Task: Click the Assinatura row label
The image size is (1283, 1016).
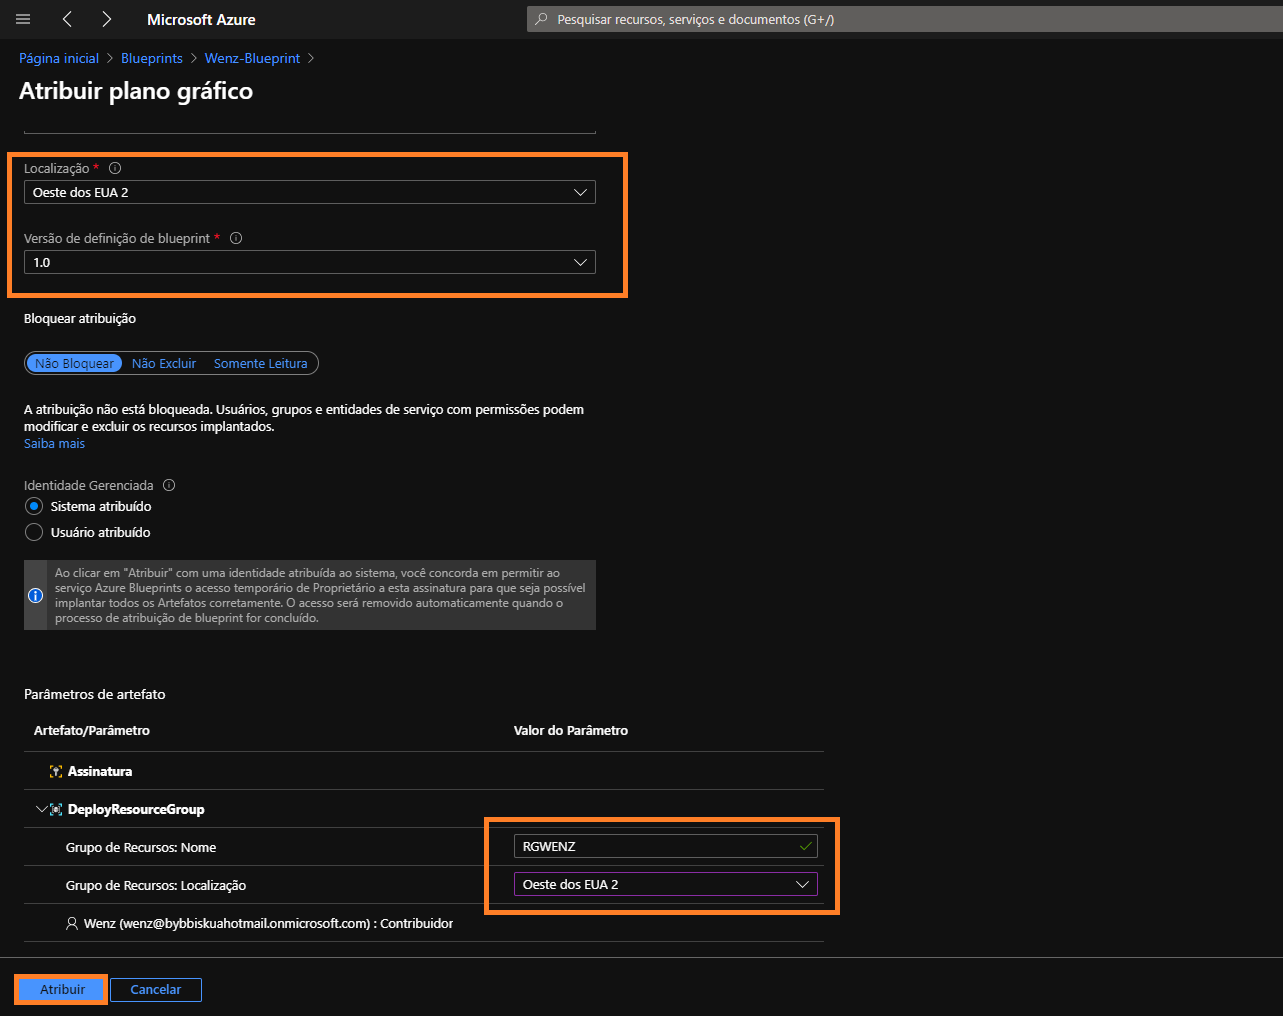Action: (100, 771)
